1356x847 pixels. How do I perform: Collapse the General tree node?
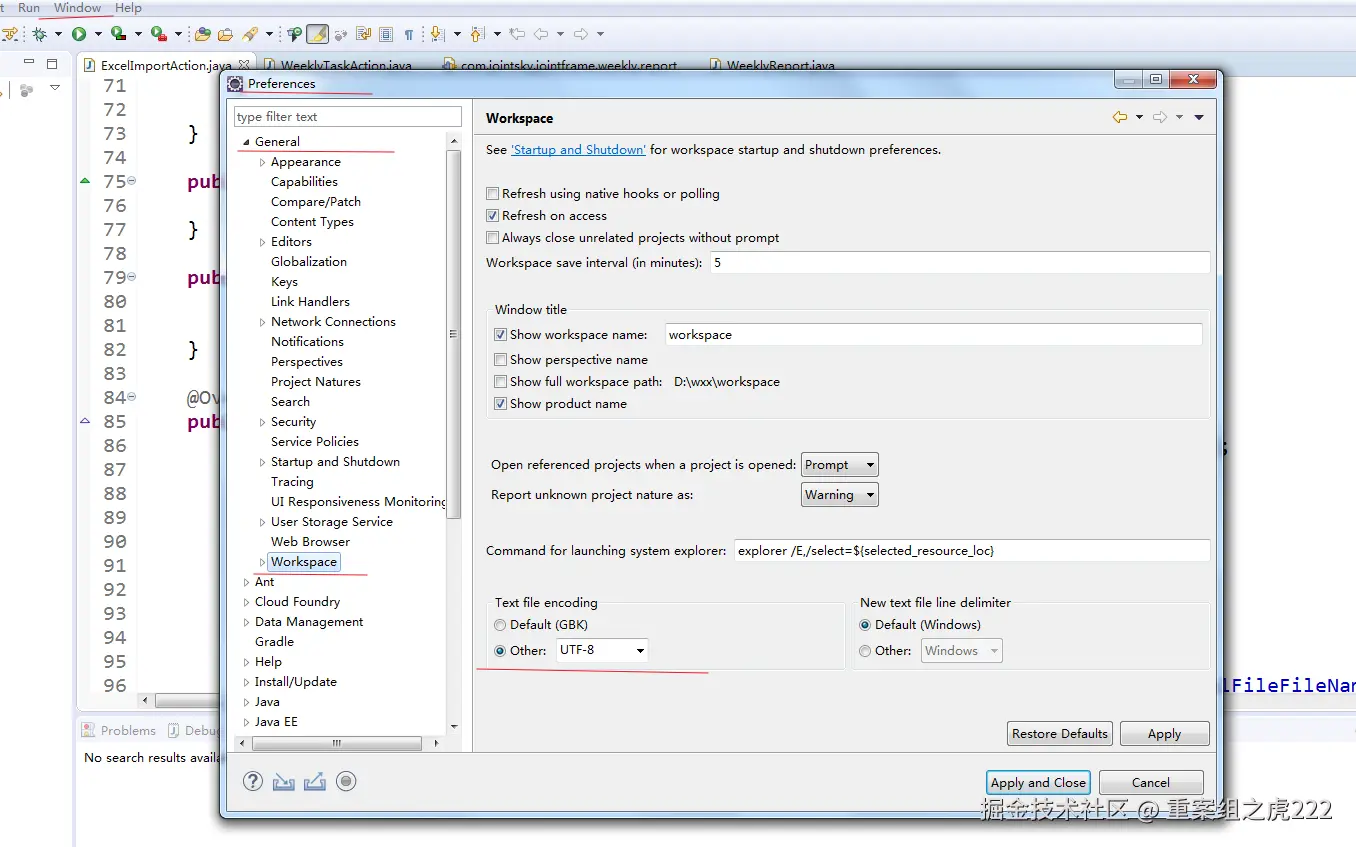pyautogui.click(x=246, y=142)
